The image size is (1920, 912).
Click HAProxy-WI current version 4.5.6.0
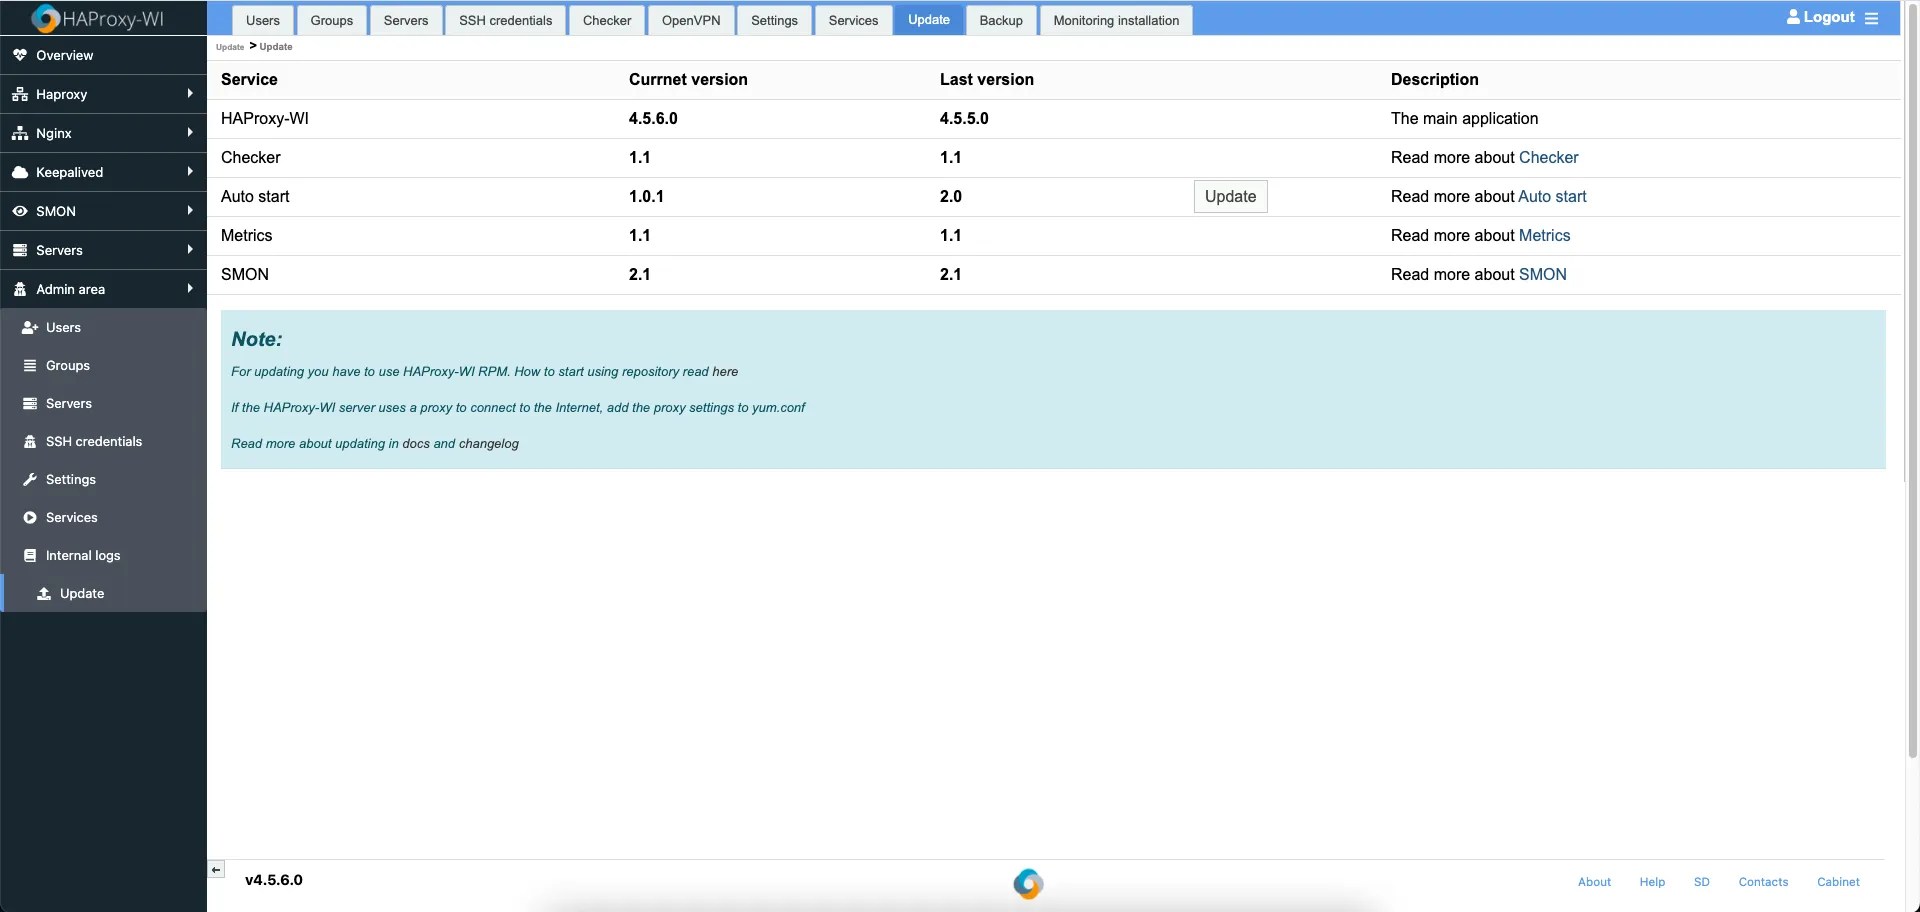[x=653, y=118]
